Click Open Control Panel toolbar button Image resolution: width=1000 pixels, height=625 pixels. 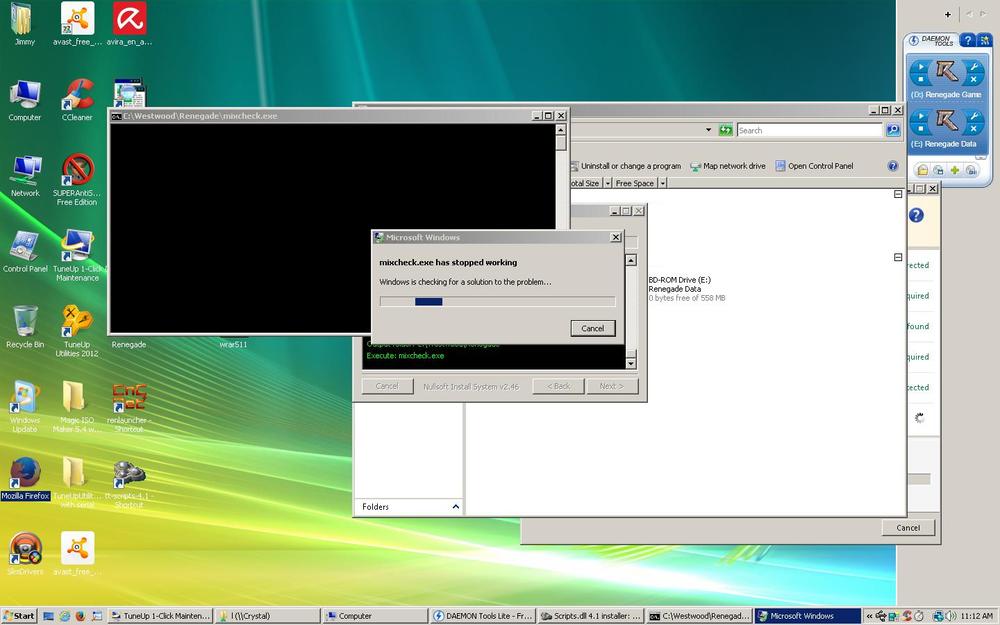tap(814, 166)
